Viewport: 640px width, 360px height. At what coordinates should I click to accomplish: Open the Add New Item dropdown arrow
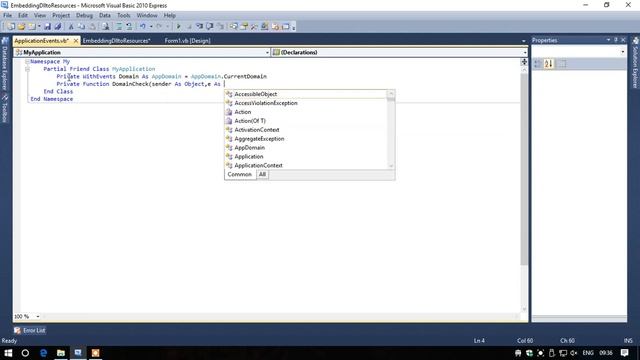coord(39,27)
